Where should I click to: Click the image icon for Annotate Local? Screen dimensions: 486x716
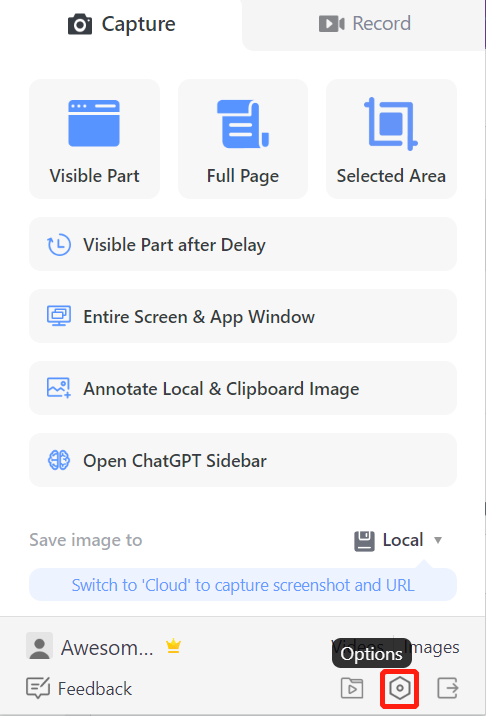coord(59,388)
